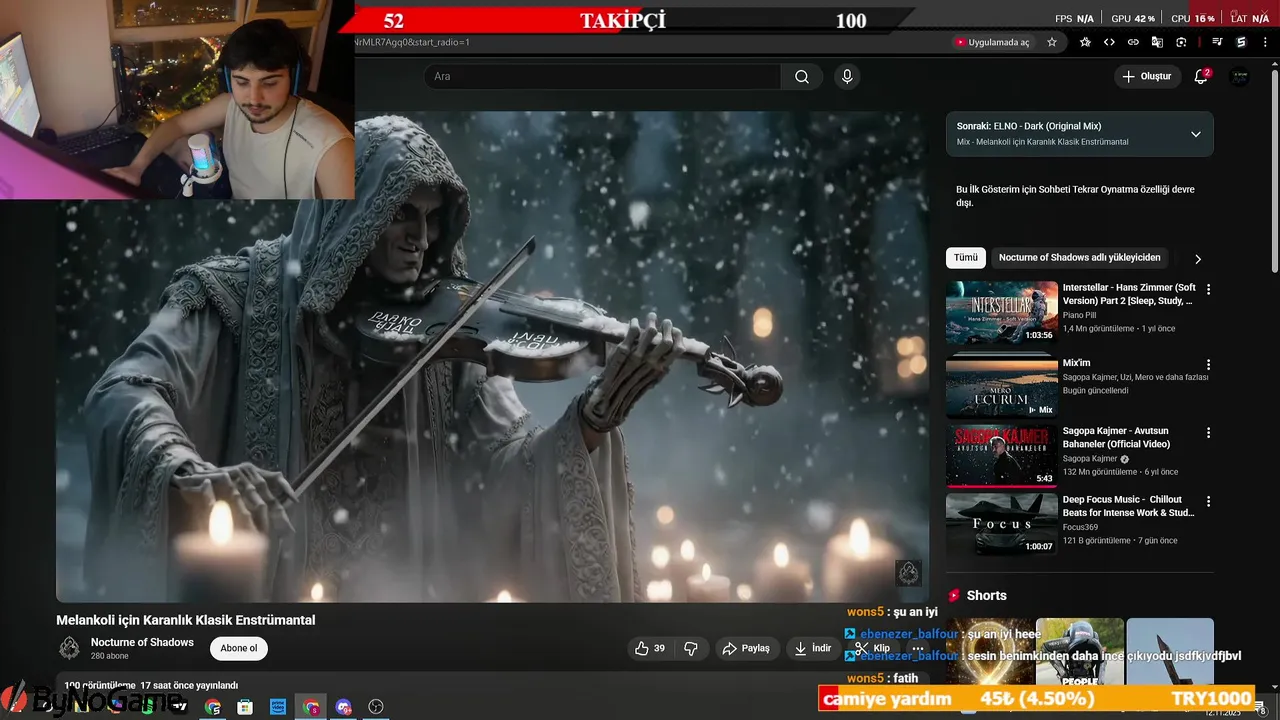Open Microsoft Store from the taskbar
Image resolution: width=1280 pixels, height=720 pixels.
pyautogui.click(x=245, y=707)
